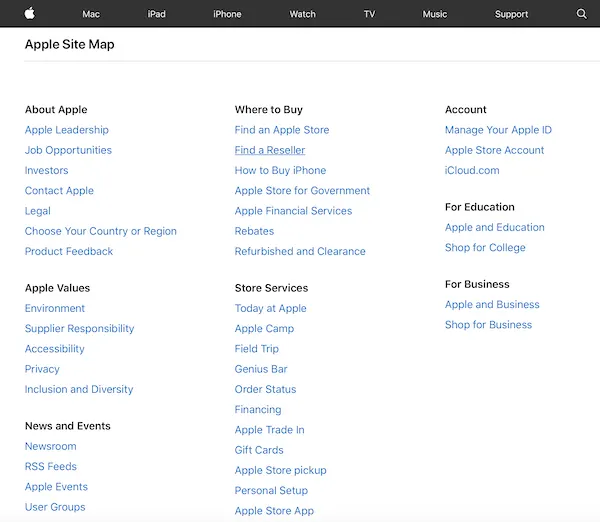The height and width of the screenshot is (522, 600).
Task: Visit the Today at Apple link
Action: pos(271,308)
